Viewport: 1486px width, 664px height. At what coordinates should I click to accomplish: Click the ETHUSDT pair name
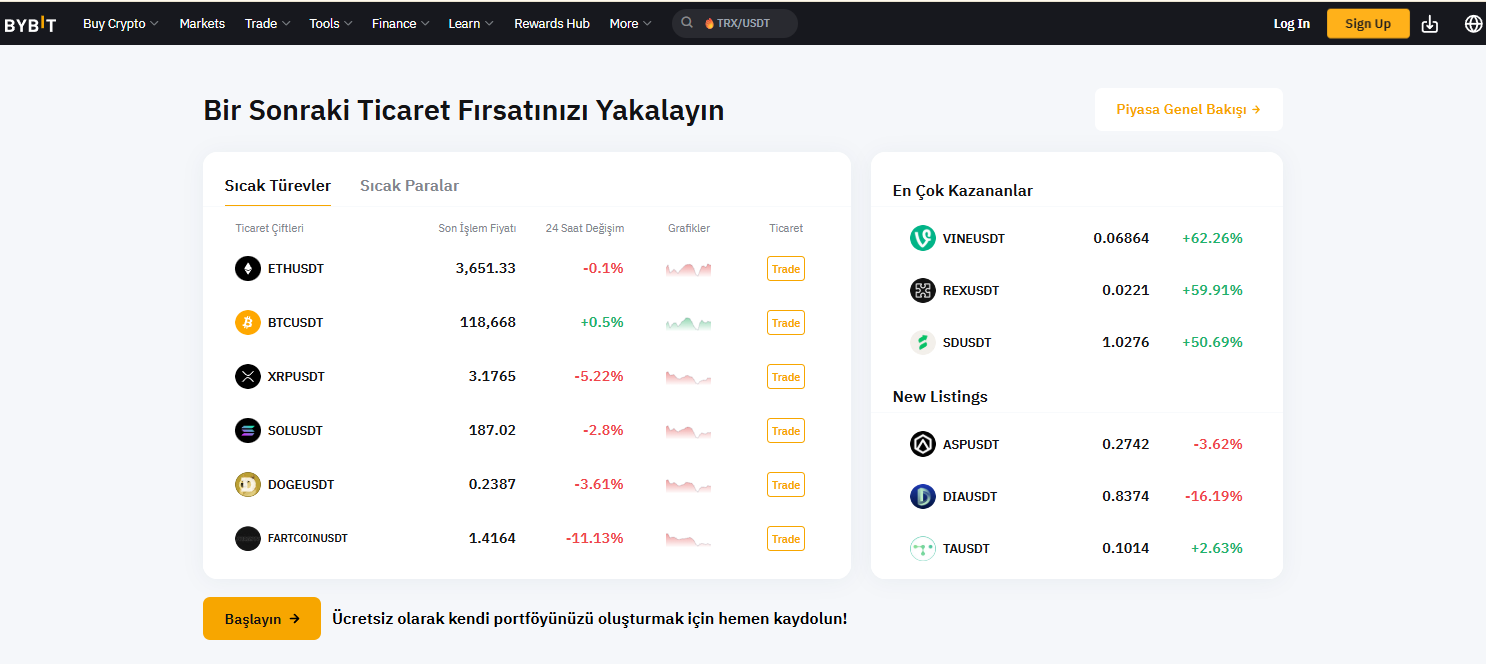click(296, 269)
